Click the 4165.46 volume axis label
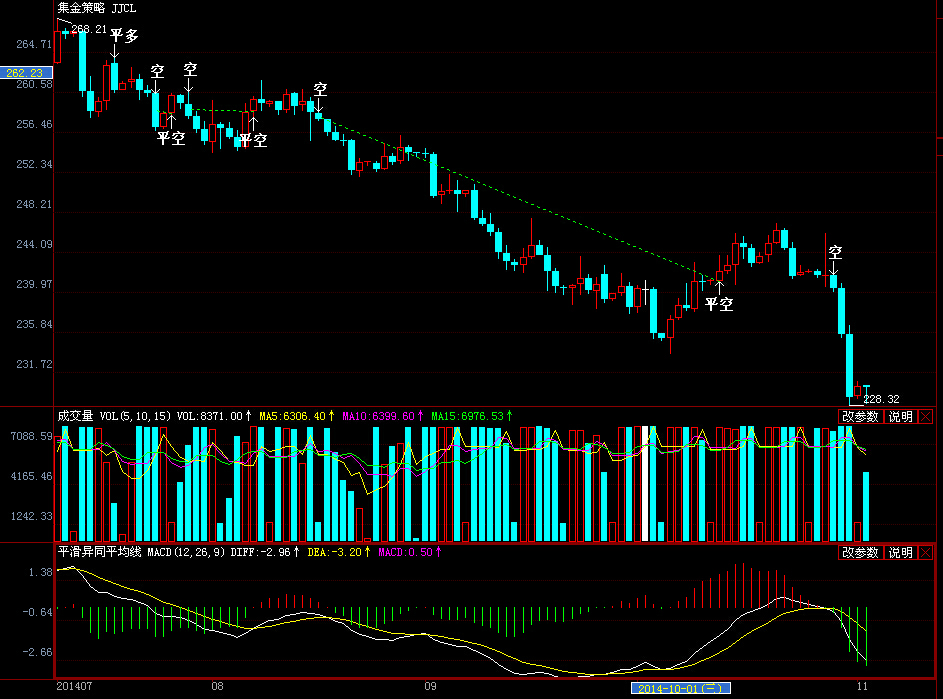 click(32, 476)
